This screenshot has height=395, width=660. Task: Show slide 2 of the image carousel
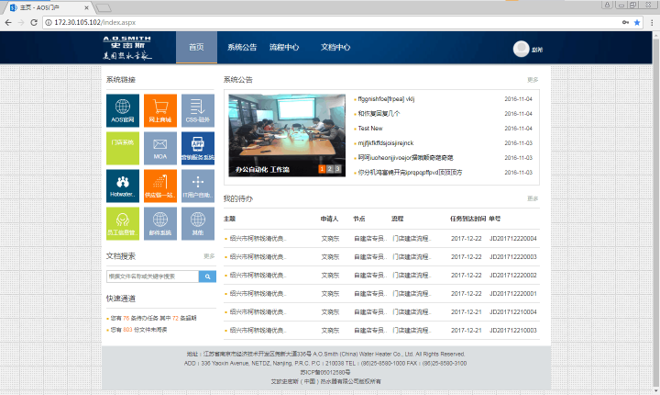pyautogui.click(x=330, y=169)
